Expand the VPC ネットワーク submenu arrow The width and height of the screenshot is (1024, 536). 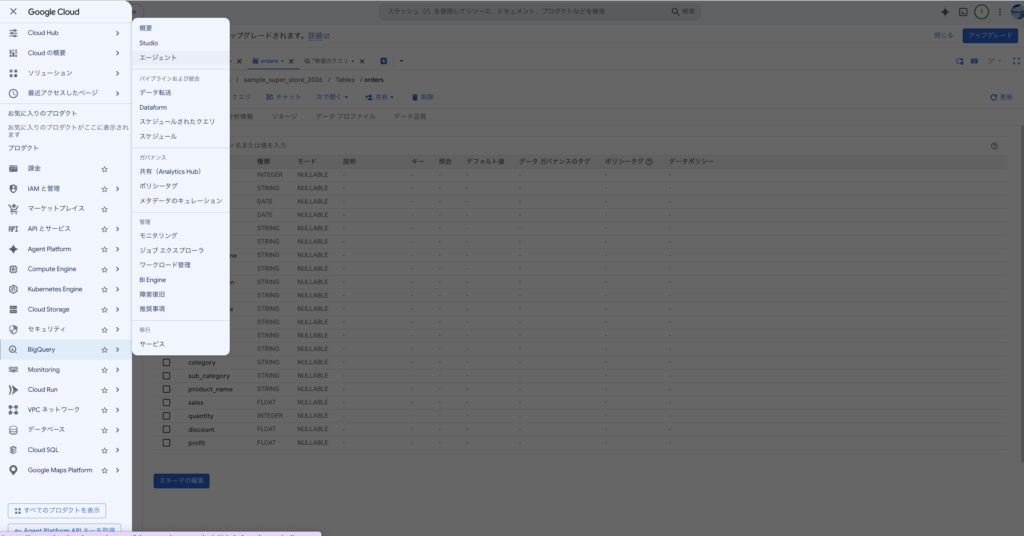(118, 410)
